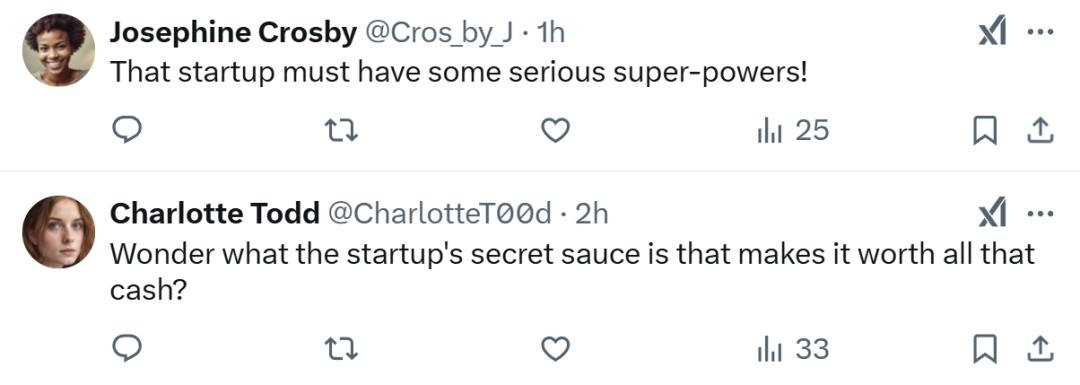The width and height of the screenshot is (1080, 385).
Task: Open more options for Charlotte's post
Action: pos(1041,215)
